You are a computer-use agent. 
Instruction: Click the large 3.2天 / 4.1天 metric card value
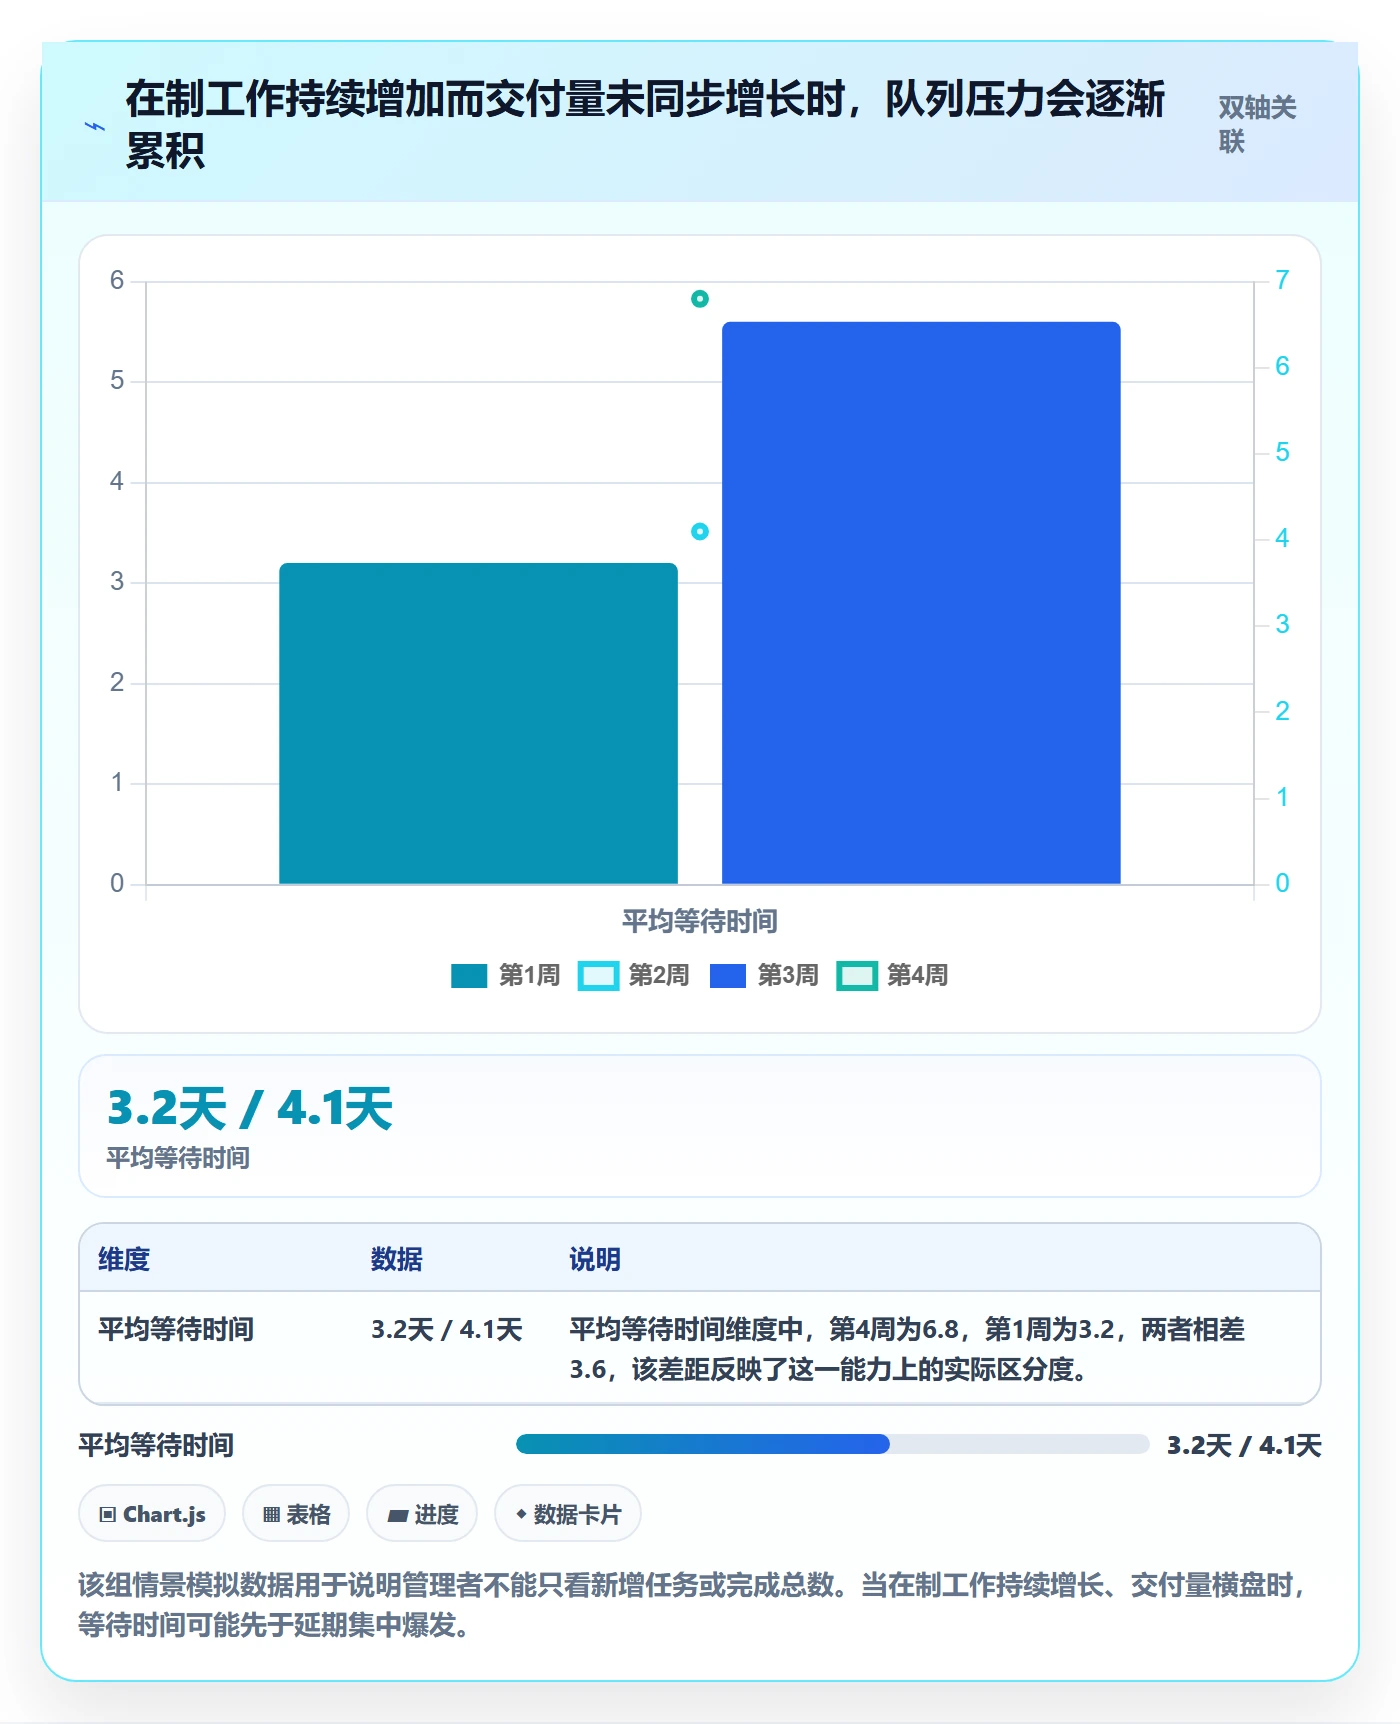coord(250,1108)
